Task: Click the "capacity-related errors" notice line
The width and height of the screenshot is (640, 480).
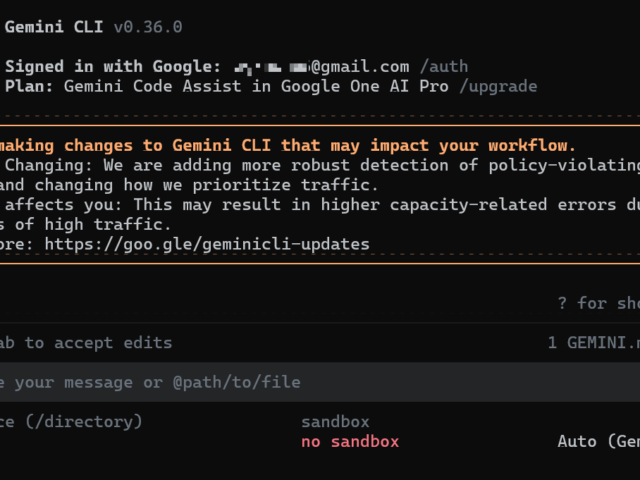Action: [320, 205]
